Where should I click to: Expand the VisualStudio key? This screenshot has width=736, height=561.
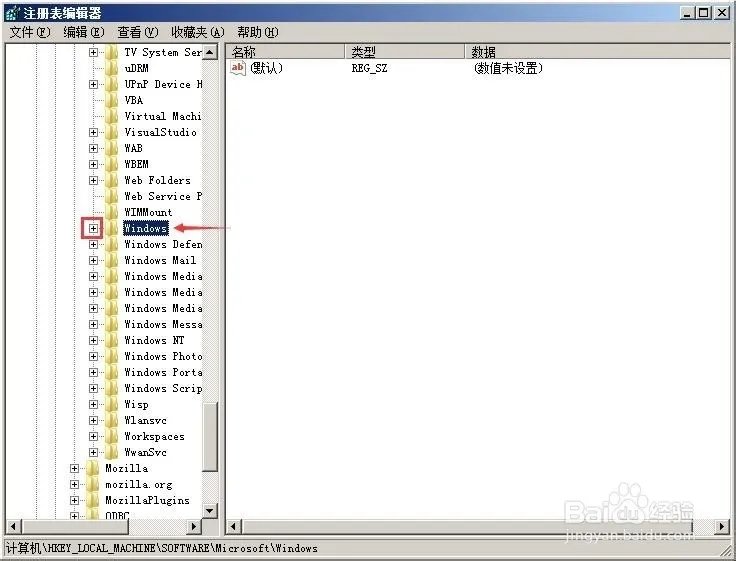[93, 132]
